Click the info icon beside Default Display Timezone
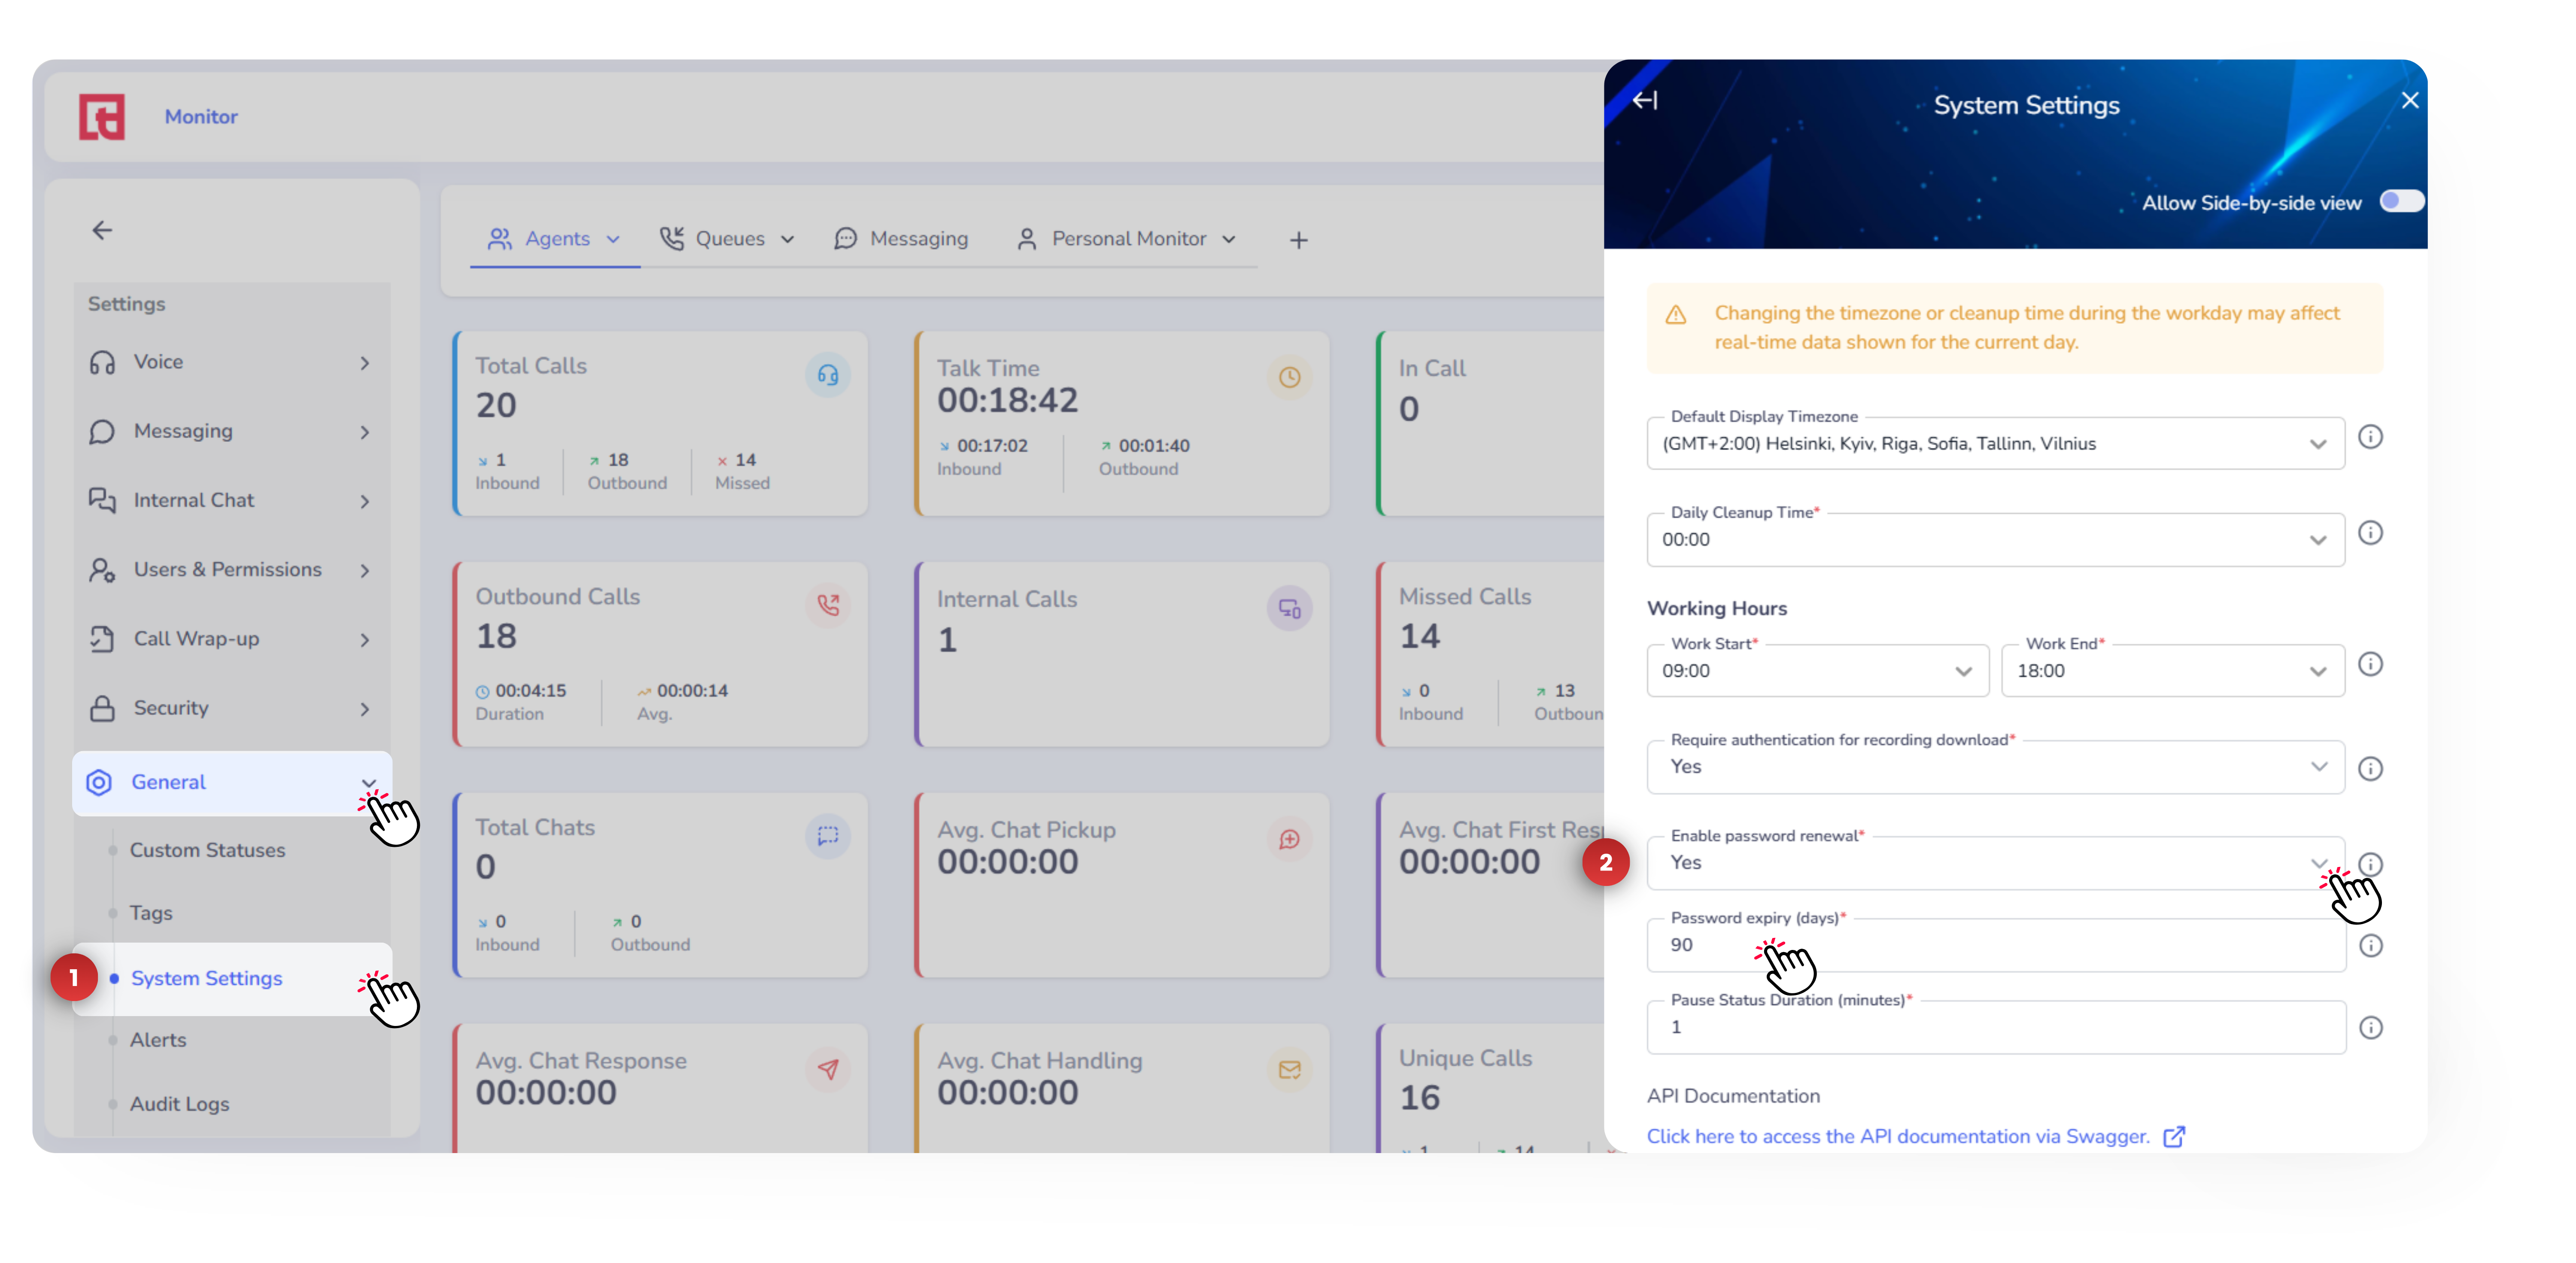2576x1263 pixels. pyautogui.click(x=2369, y=437)
